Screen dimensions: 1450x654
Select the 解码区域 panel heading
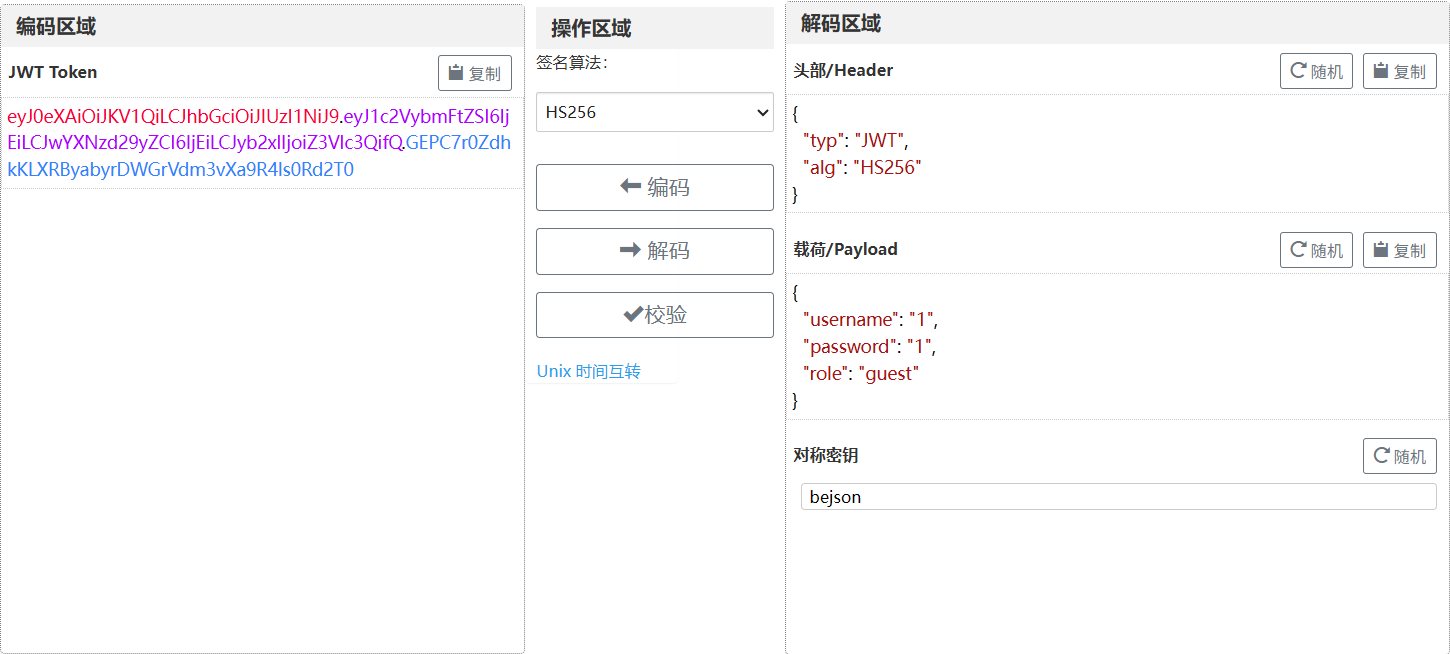[x=841, y=24]
